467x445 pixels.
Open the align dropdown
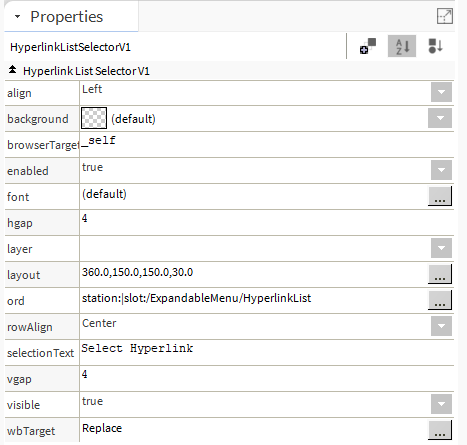[441, 92]
